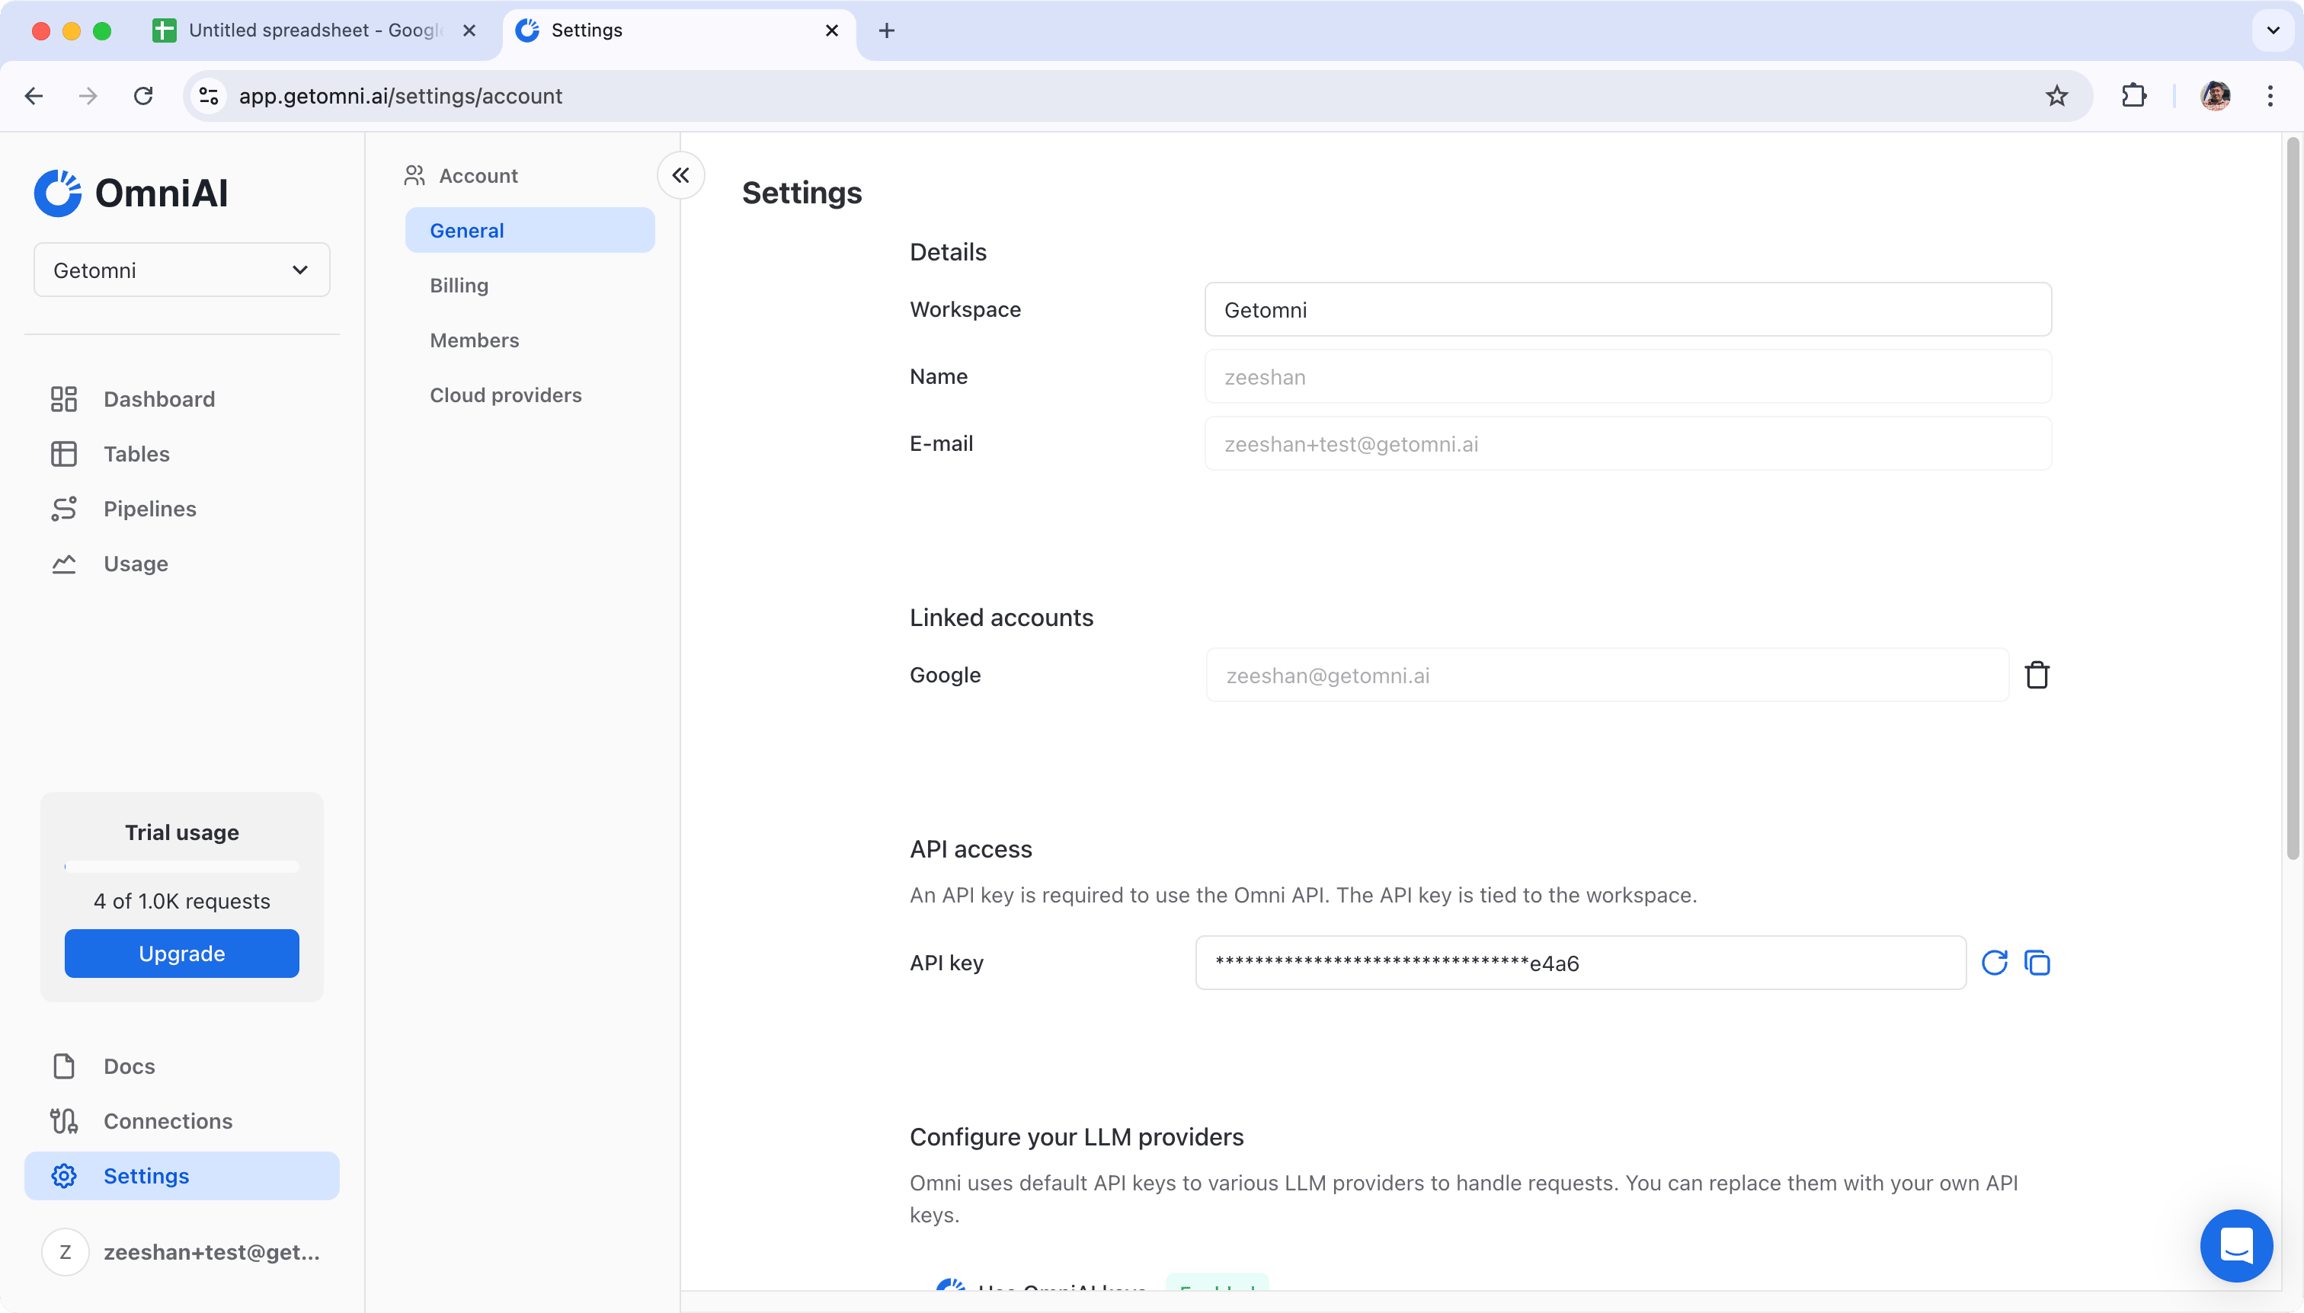Open the Getomni workspace selector
This screenshot has width=2304, height=1313.
pos(181,269)
